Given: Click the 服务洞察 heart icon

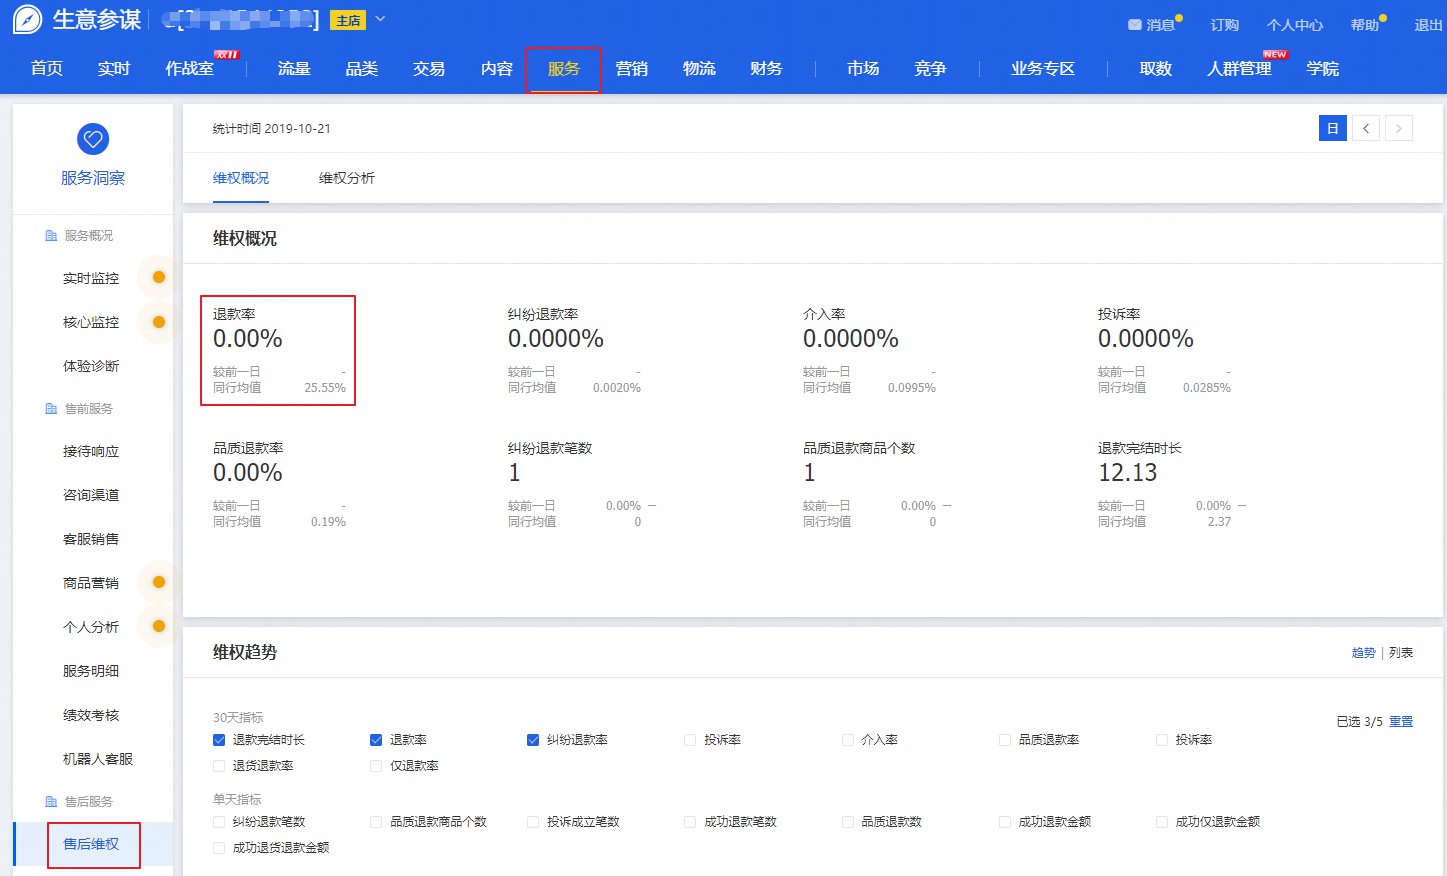Looking at the screenshot, I should (x=93, y=139).
